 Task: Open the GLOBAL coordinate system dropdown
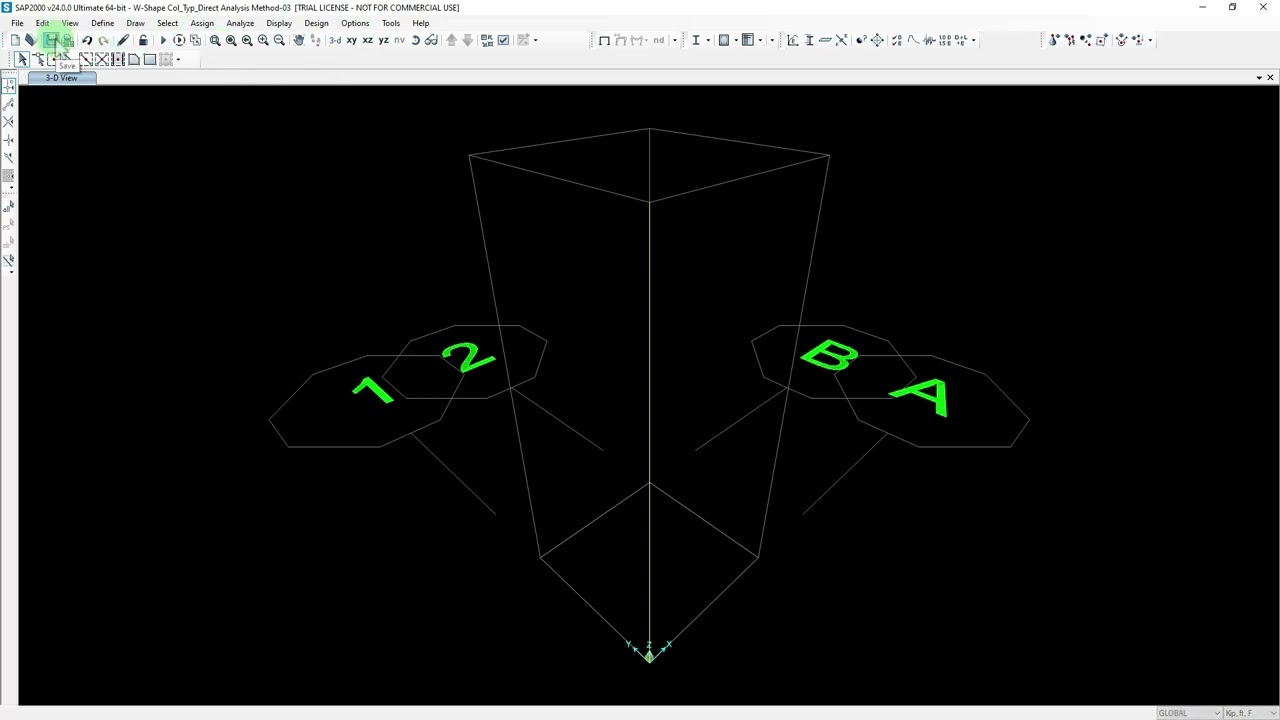1189,713
